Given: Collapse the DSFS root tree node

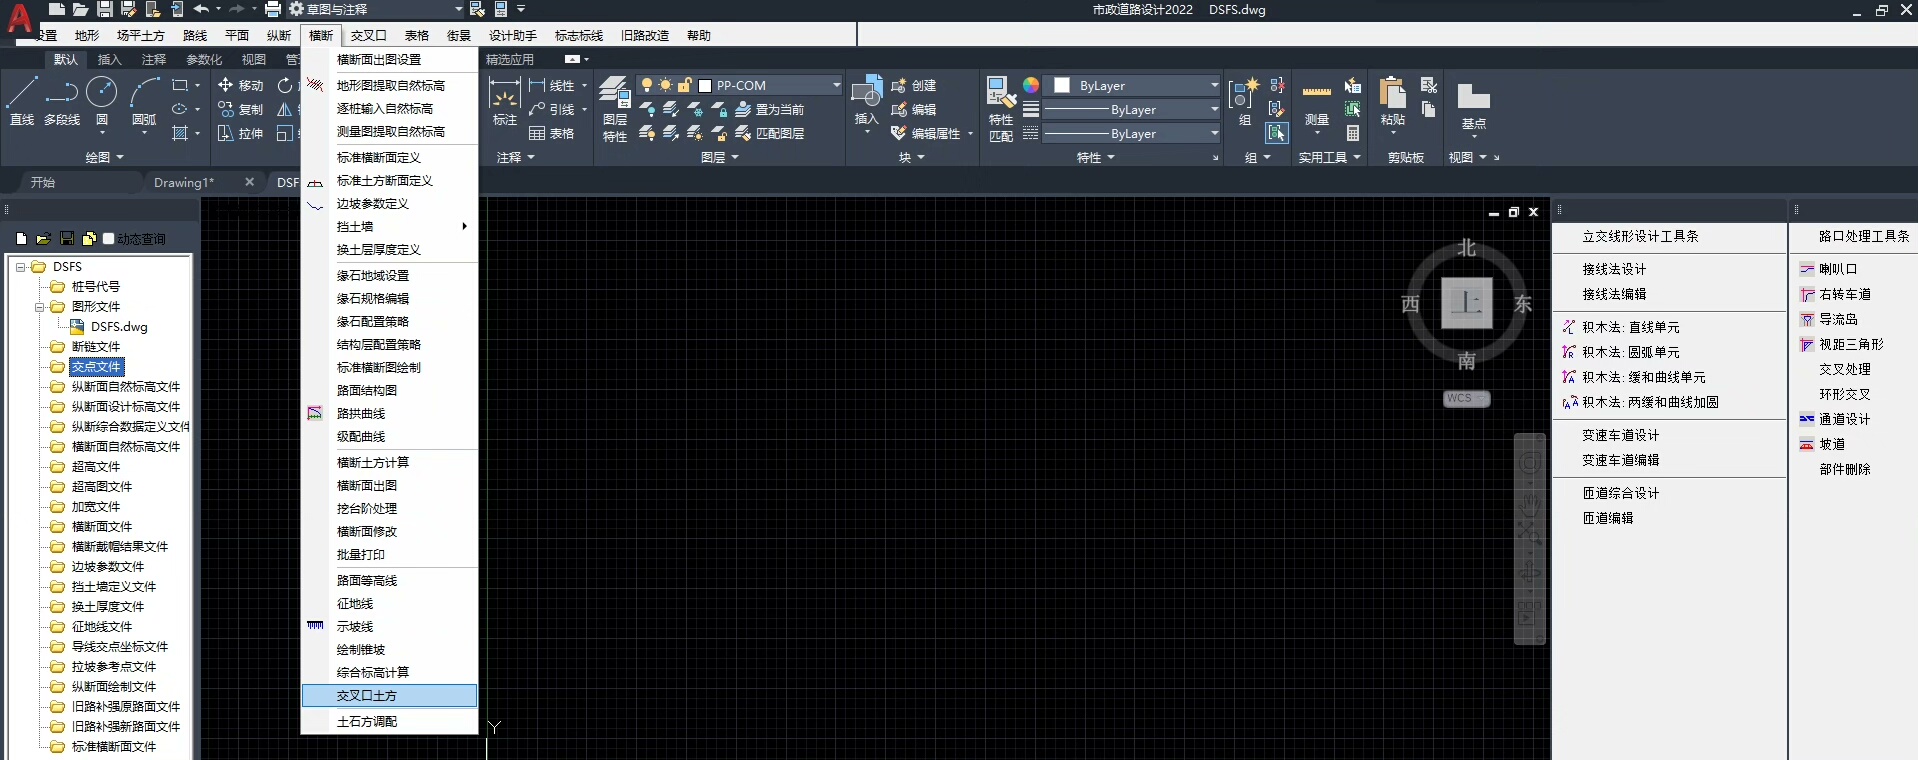Looking at the screenshot, I should click(x=20, y=267).
